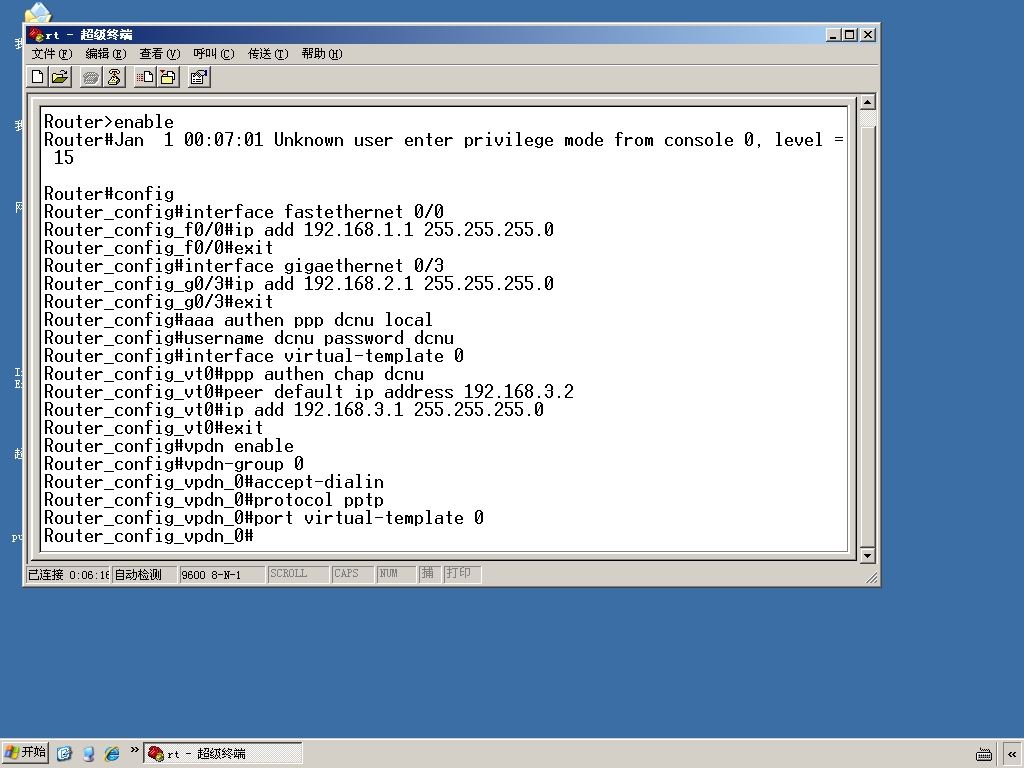
Task: Click the Send toolbar icon
Action: 145,77
